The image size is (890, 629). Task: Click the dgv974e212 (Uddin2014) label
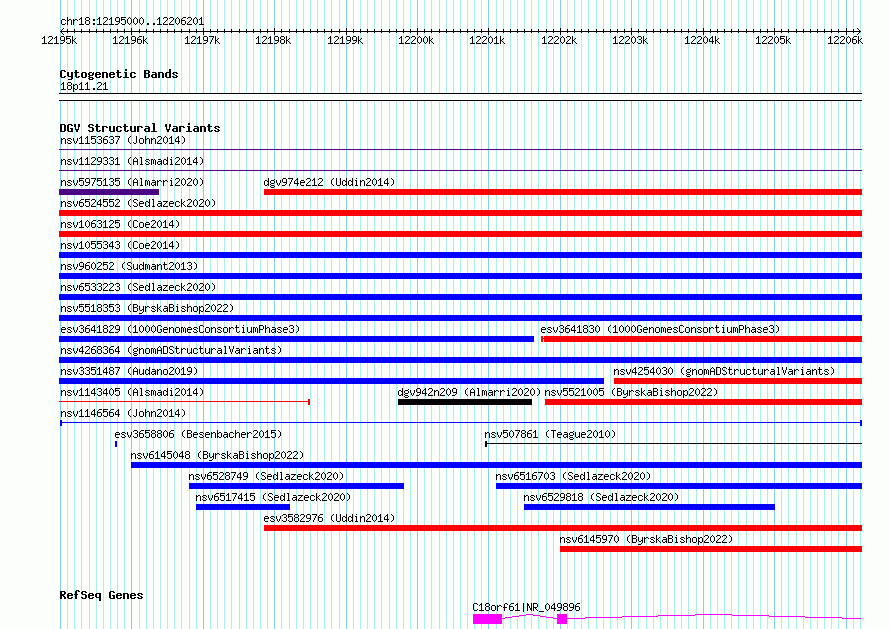(x=329, y=182)
